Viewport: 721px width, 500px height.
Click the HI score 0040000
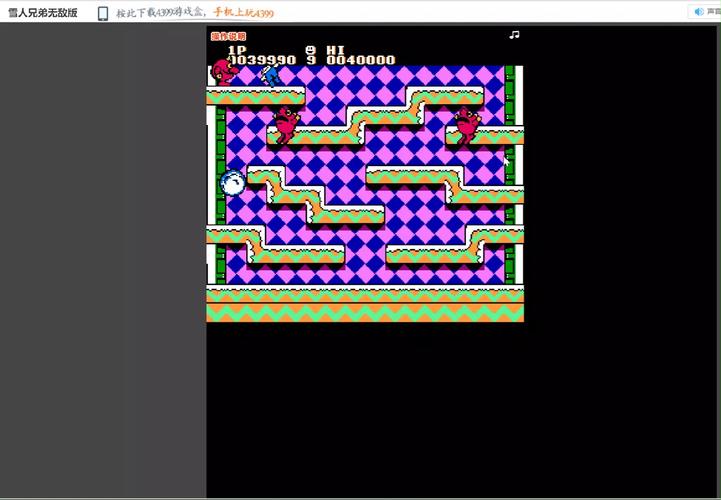[x=361, y=60]
